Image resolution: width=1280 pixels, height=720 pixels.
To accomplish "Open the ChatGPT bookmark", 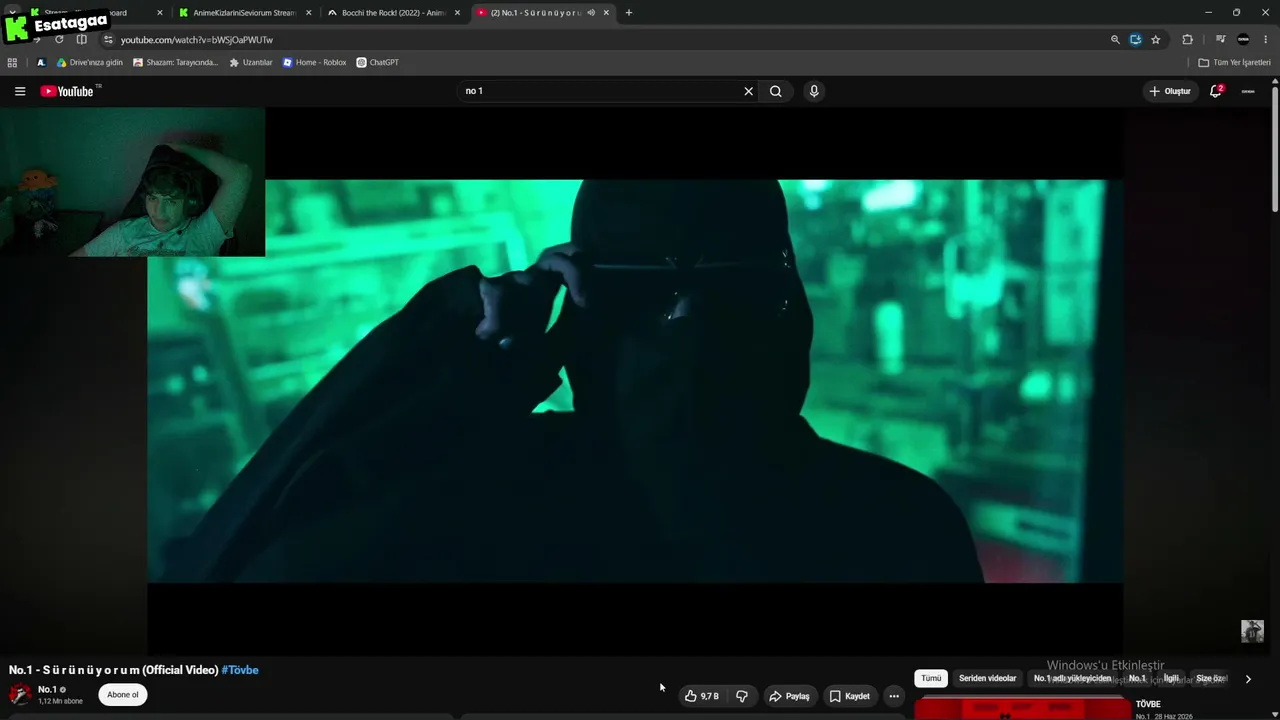I will (378, 62).
